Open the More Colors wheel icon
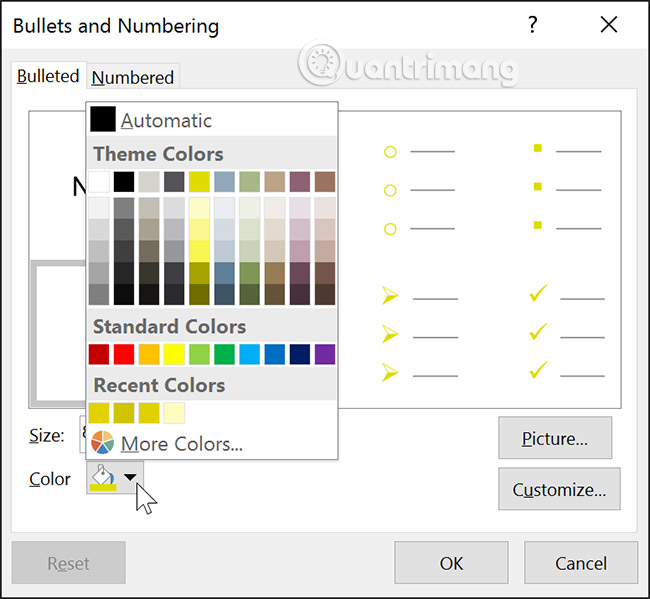The width and height of the screenshot is (650, 599). point(102,442)
